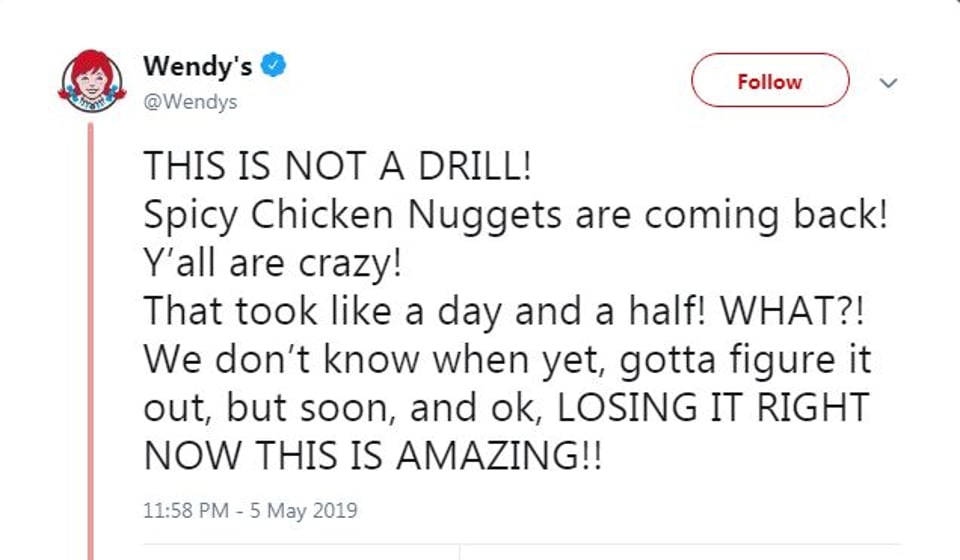The image size is (960, 560).
Task: Open the 11:58 PM timestamp
Action: click(x=187, y=511)
